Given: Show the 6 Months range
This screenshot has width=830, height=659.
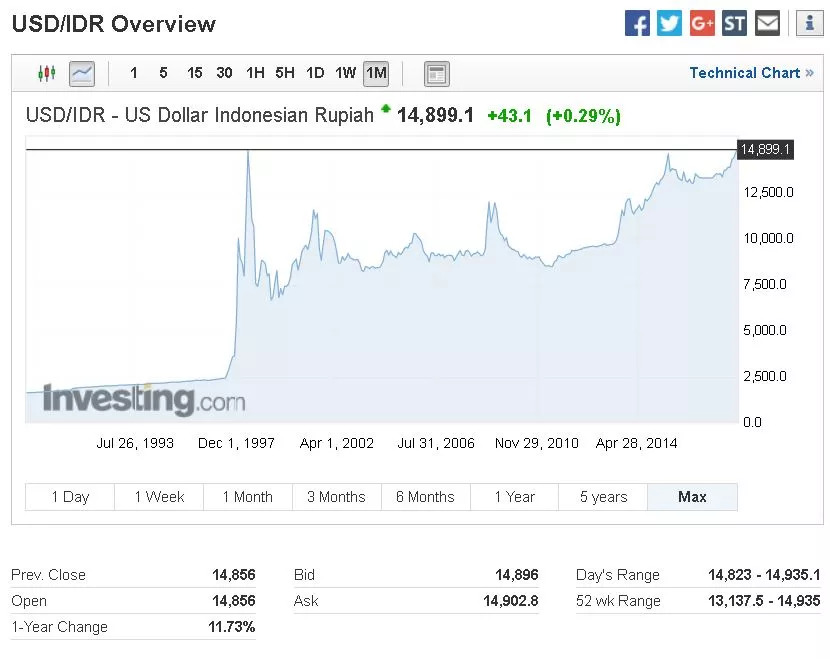Looking at the screenshot, I should (x=426, y=497).
